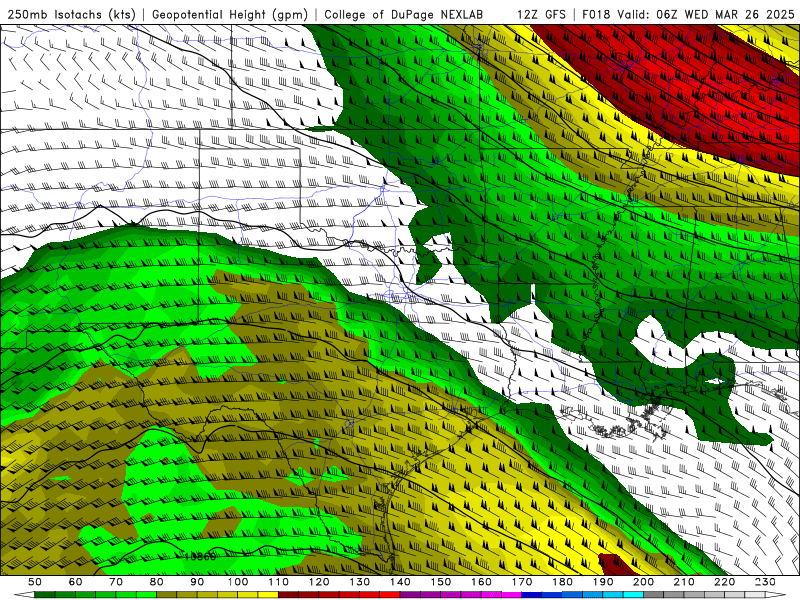Click the '150' legend value

coord(441,582)
